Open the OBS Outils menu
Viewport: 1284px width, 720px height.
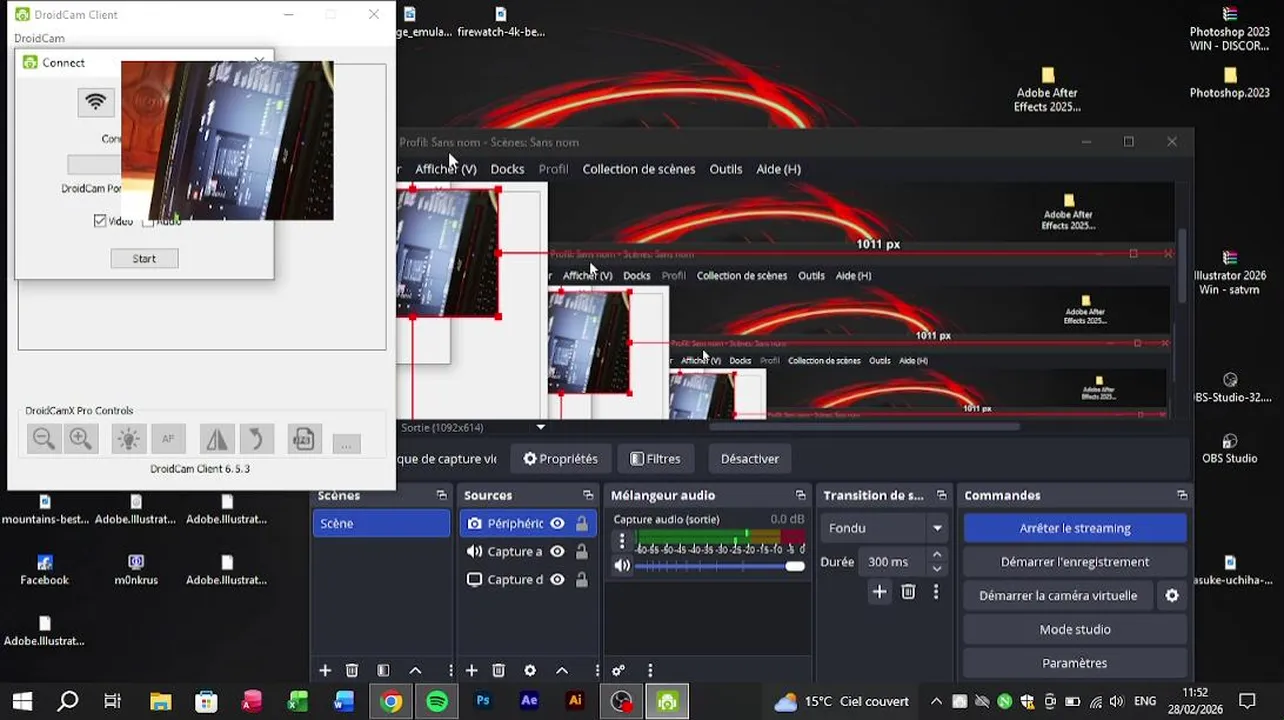726,169
